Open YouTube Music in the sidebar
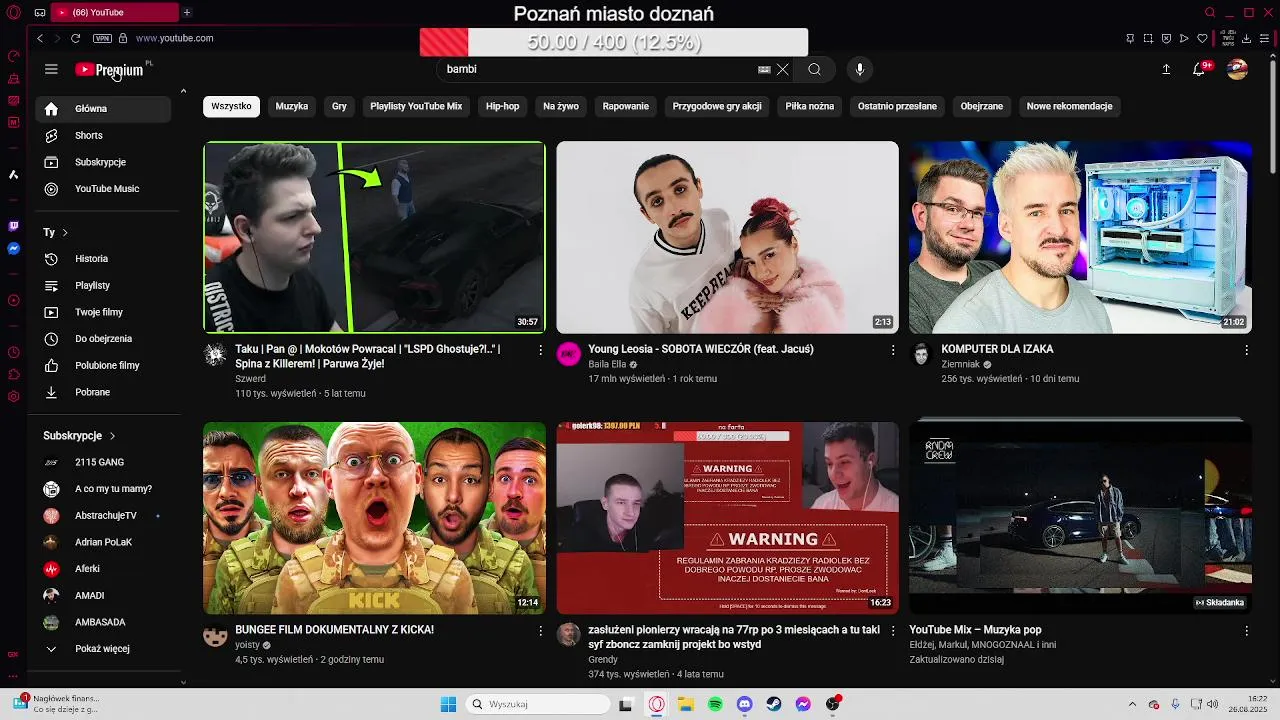This screenshot has height=720, width=1280. 103,189
